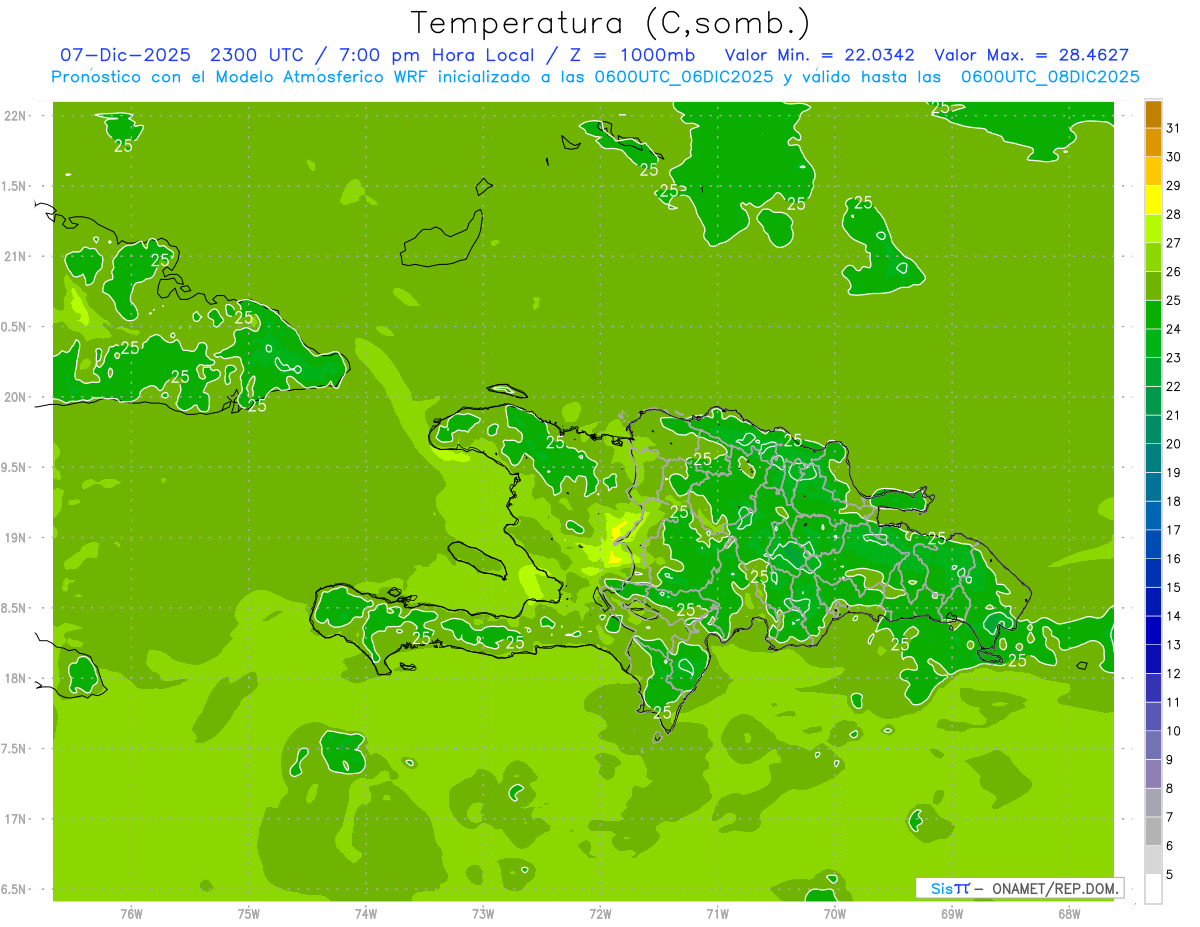Click the 17N latitude axis label

point(15,819)
